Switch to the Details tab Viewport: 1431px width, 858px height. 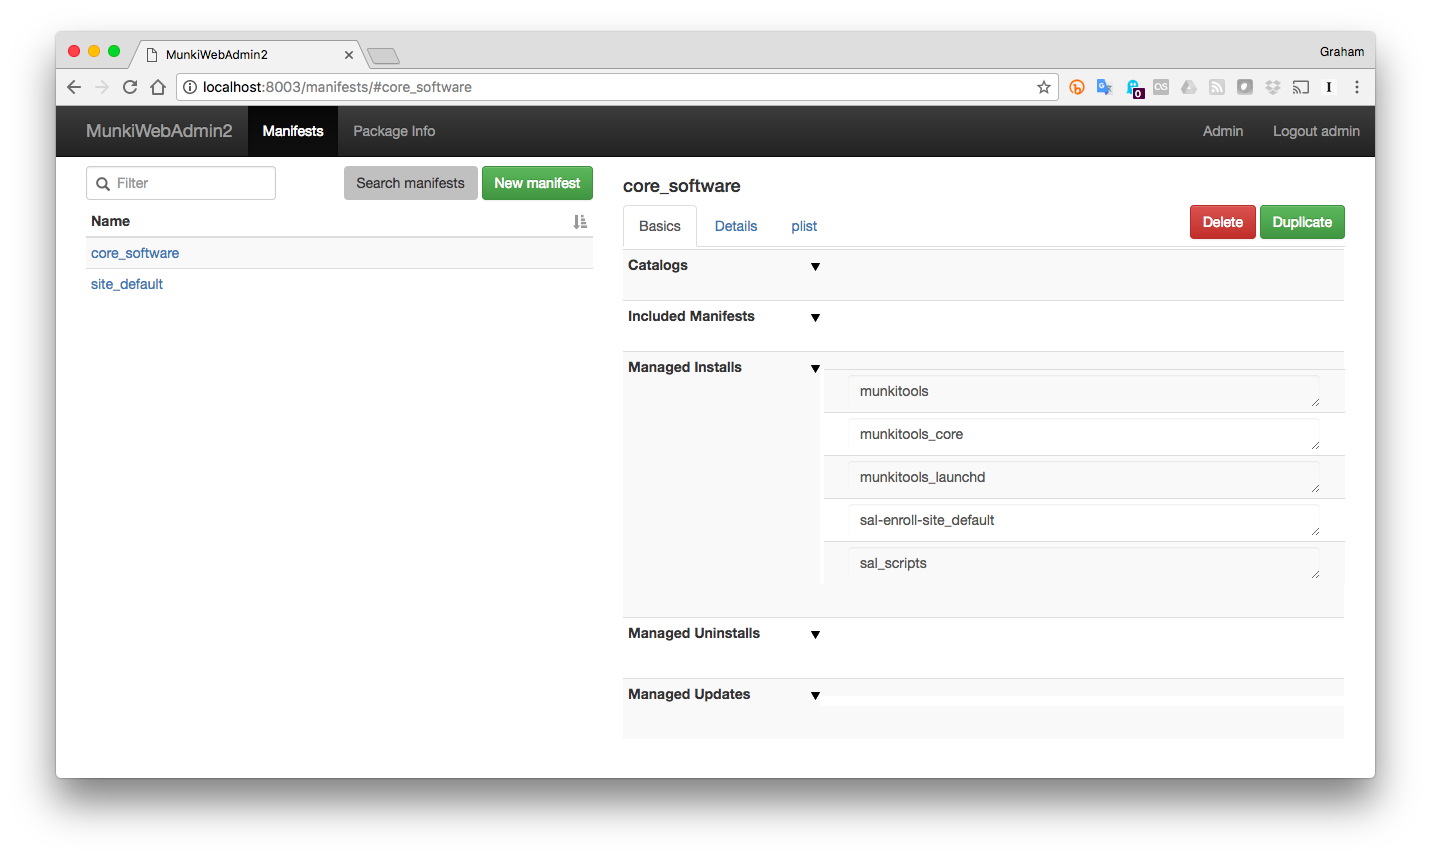[x=736, y=226]
